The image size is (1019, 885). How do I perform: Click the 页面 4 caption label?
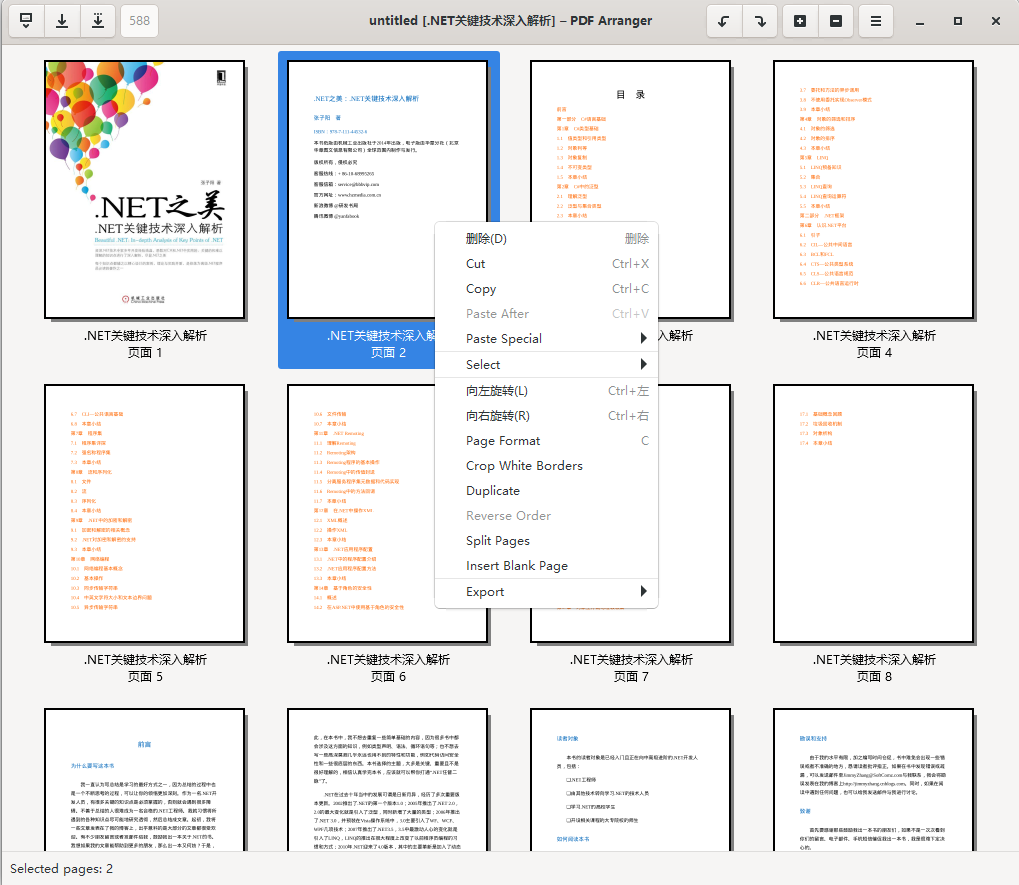(874, 352)
